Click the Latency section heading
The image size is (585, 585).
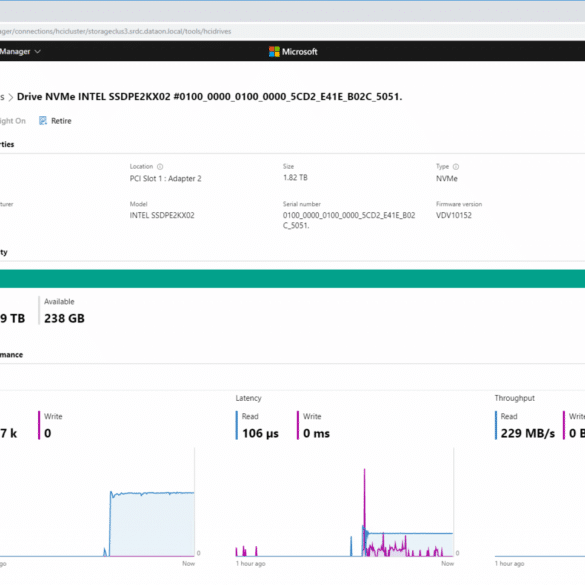coord(248,398)
